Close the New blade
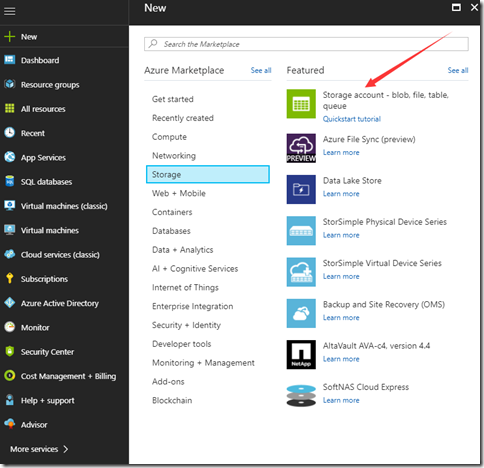The width and height of the screenshot is (484, 468). coord(474,7)
